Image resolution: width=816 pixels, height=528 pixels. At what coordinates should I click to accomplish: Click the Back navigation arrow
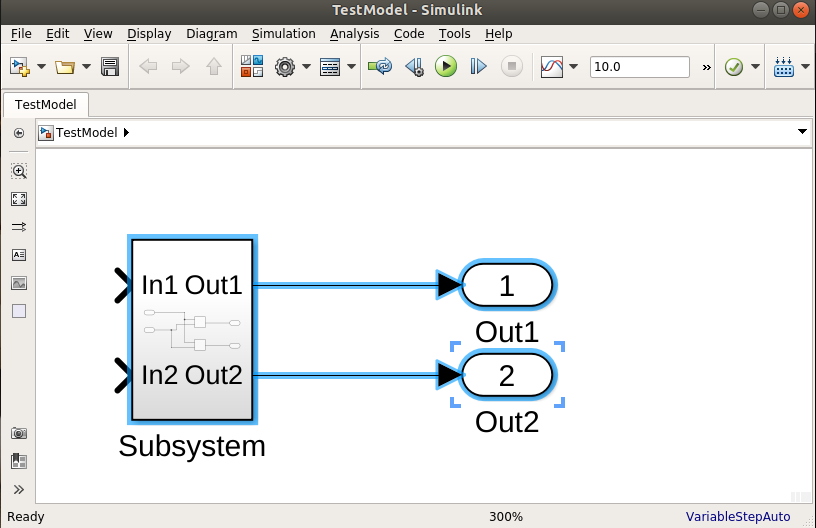[148, 67]
